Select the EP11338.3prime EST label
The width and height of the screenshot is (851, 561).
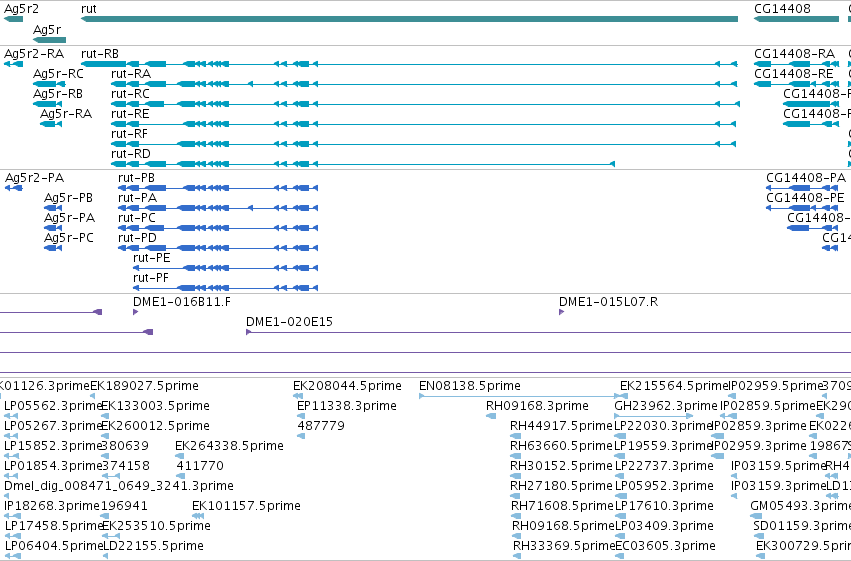click(347, 406)
